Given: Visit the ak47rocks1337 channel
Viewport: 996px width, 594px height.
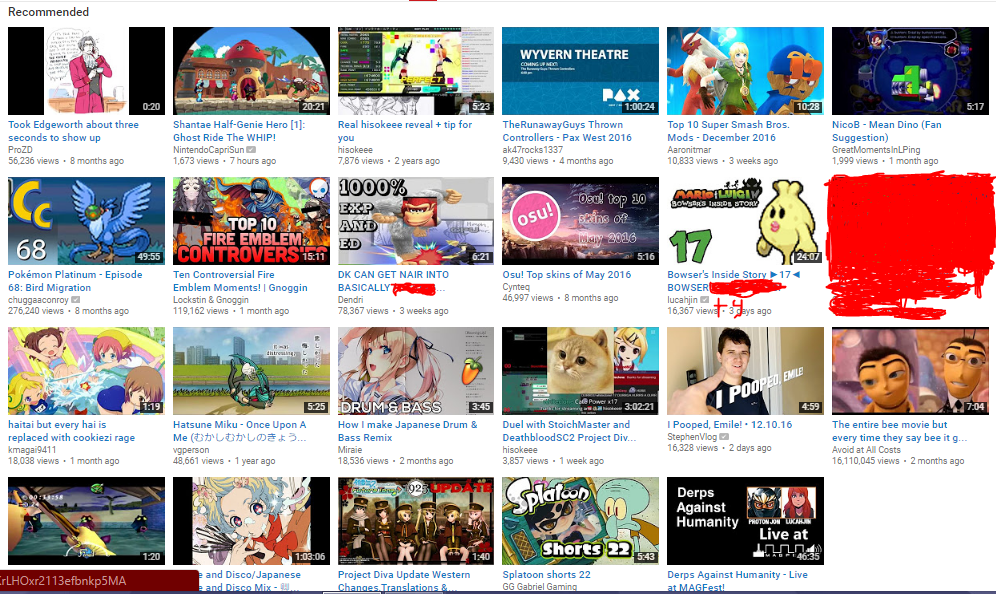Looking at the screenshot, I should tap(532, 150).
